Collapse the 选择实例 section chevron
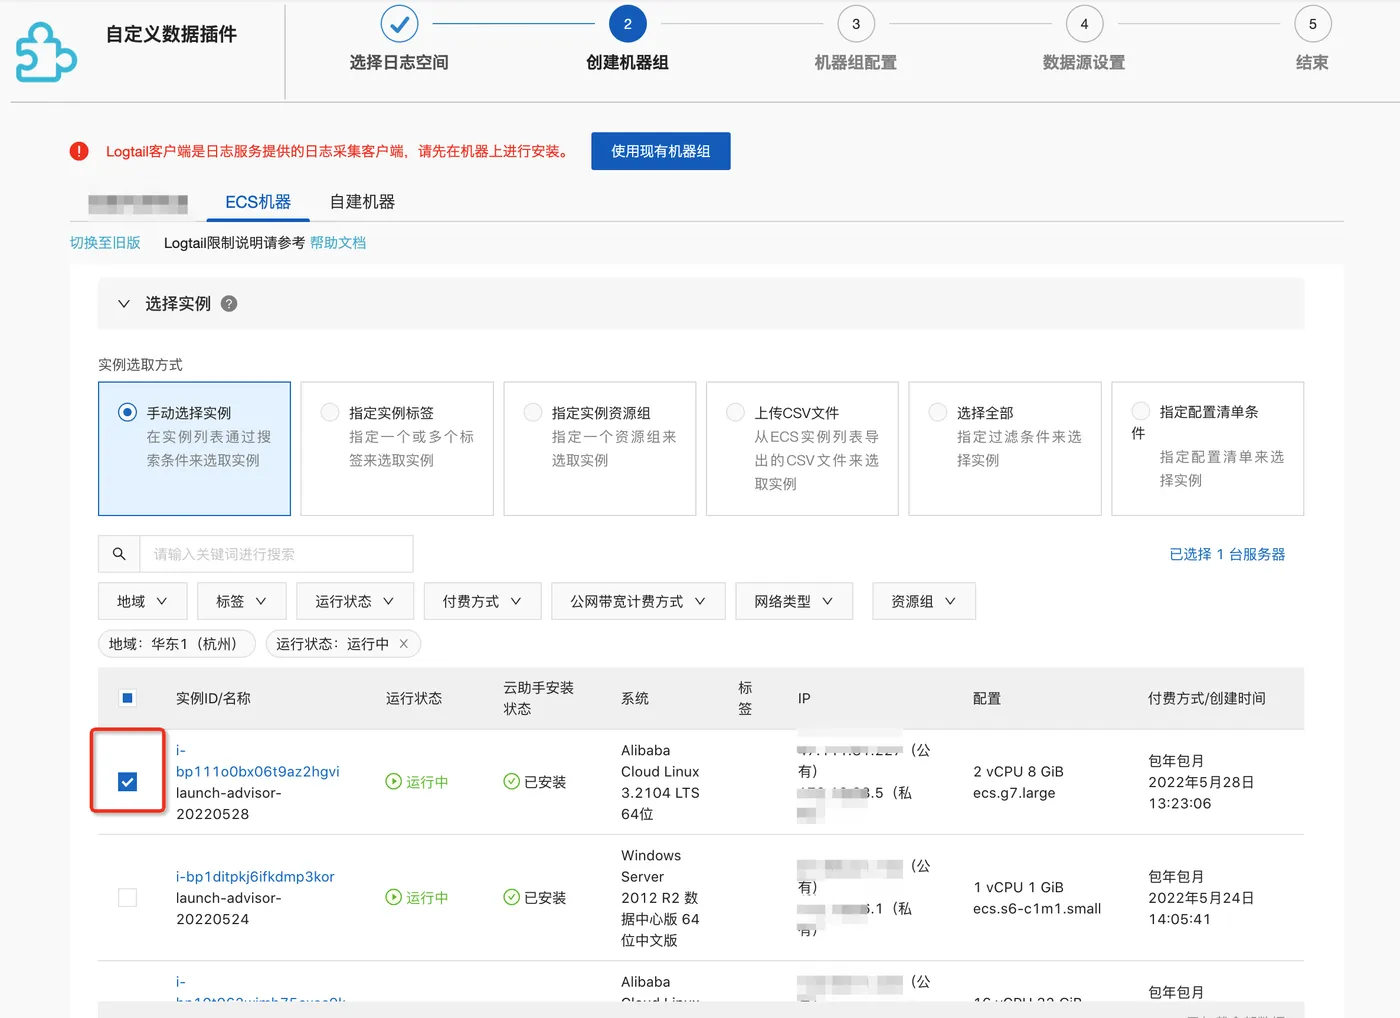Viewport: 1400px width, 1018px height. point(124,304)
